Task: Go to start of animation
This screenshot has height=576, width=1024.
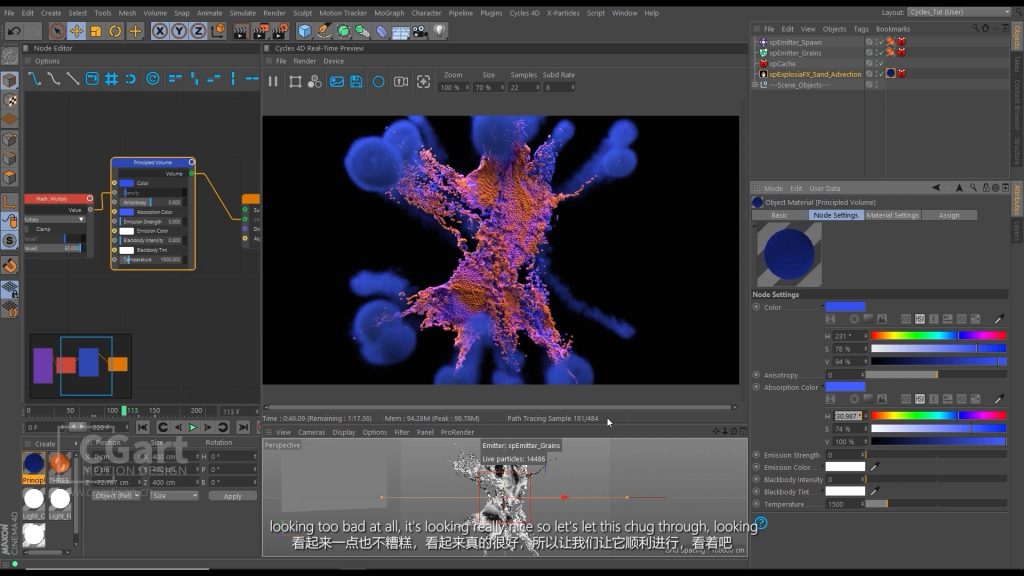Action: point(142,427)
